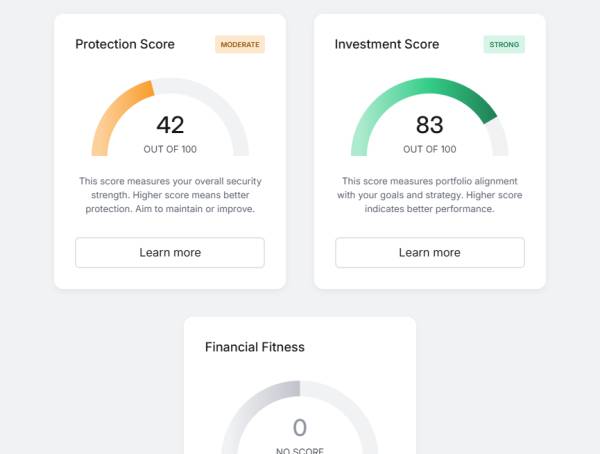Screen dimensions: 600x454
Task: Click the Financial Fitness score value 0
Action: click(300, 428)
